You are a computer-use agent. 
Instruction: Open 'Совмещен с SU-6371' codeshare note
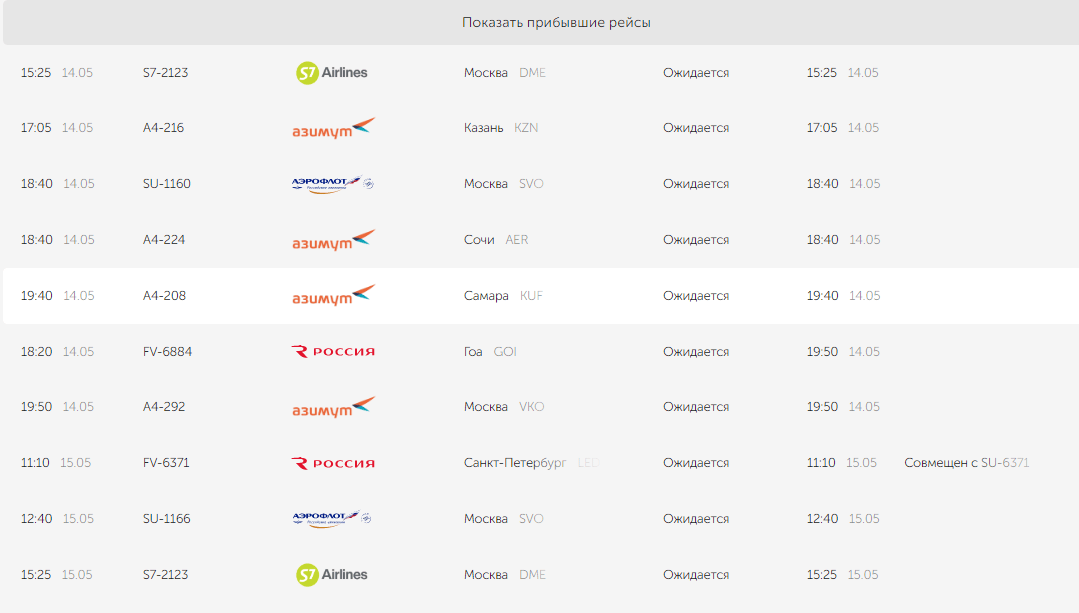(967, 463)
